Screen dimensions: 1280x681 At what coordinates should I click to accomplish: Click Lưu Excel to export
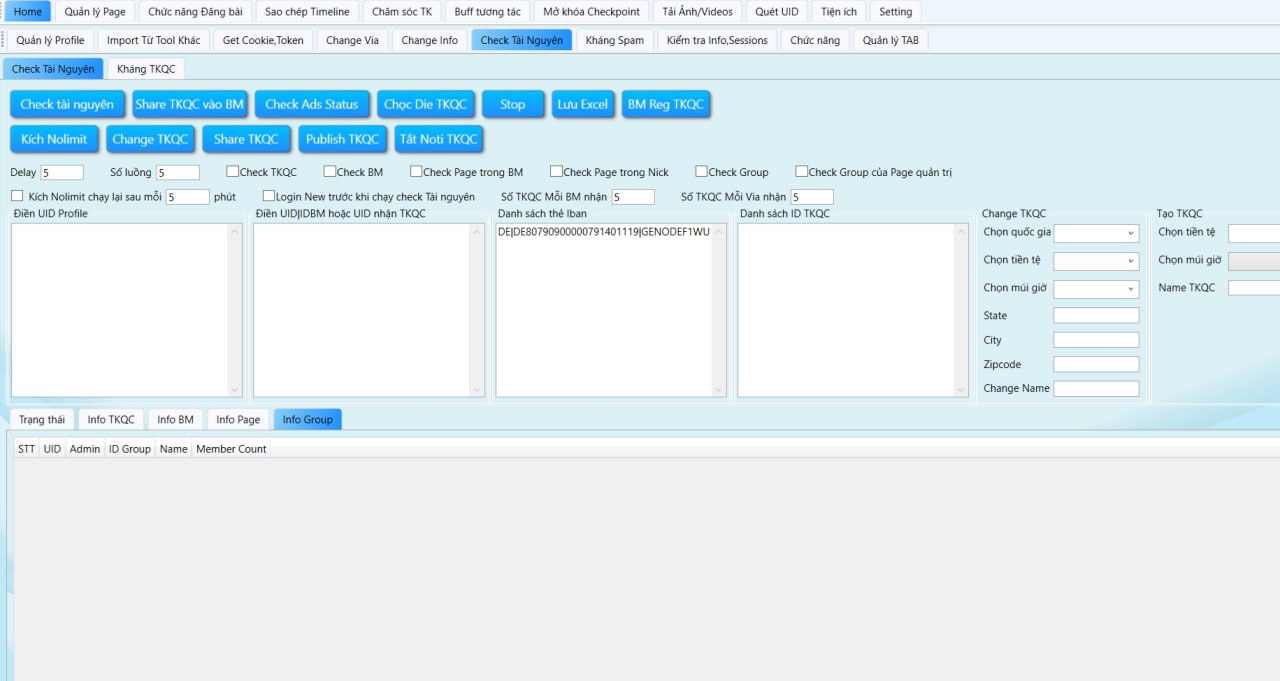(x=582, y=105)
